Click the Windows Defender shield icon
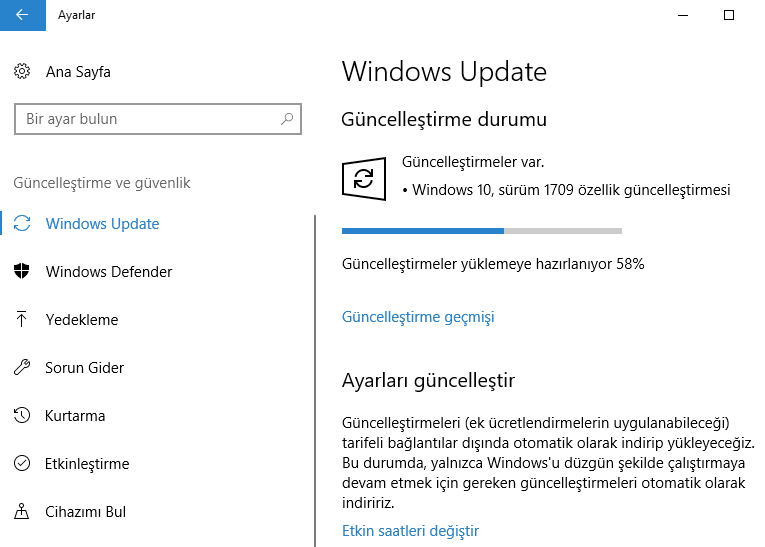Viewport: 765px width, 547px height. click(22, 272)
